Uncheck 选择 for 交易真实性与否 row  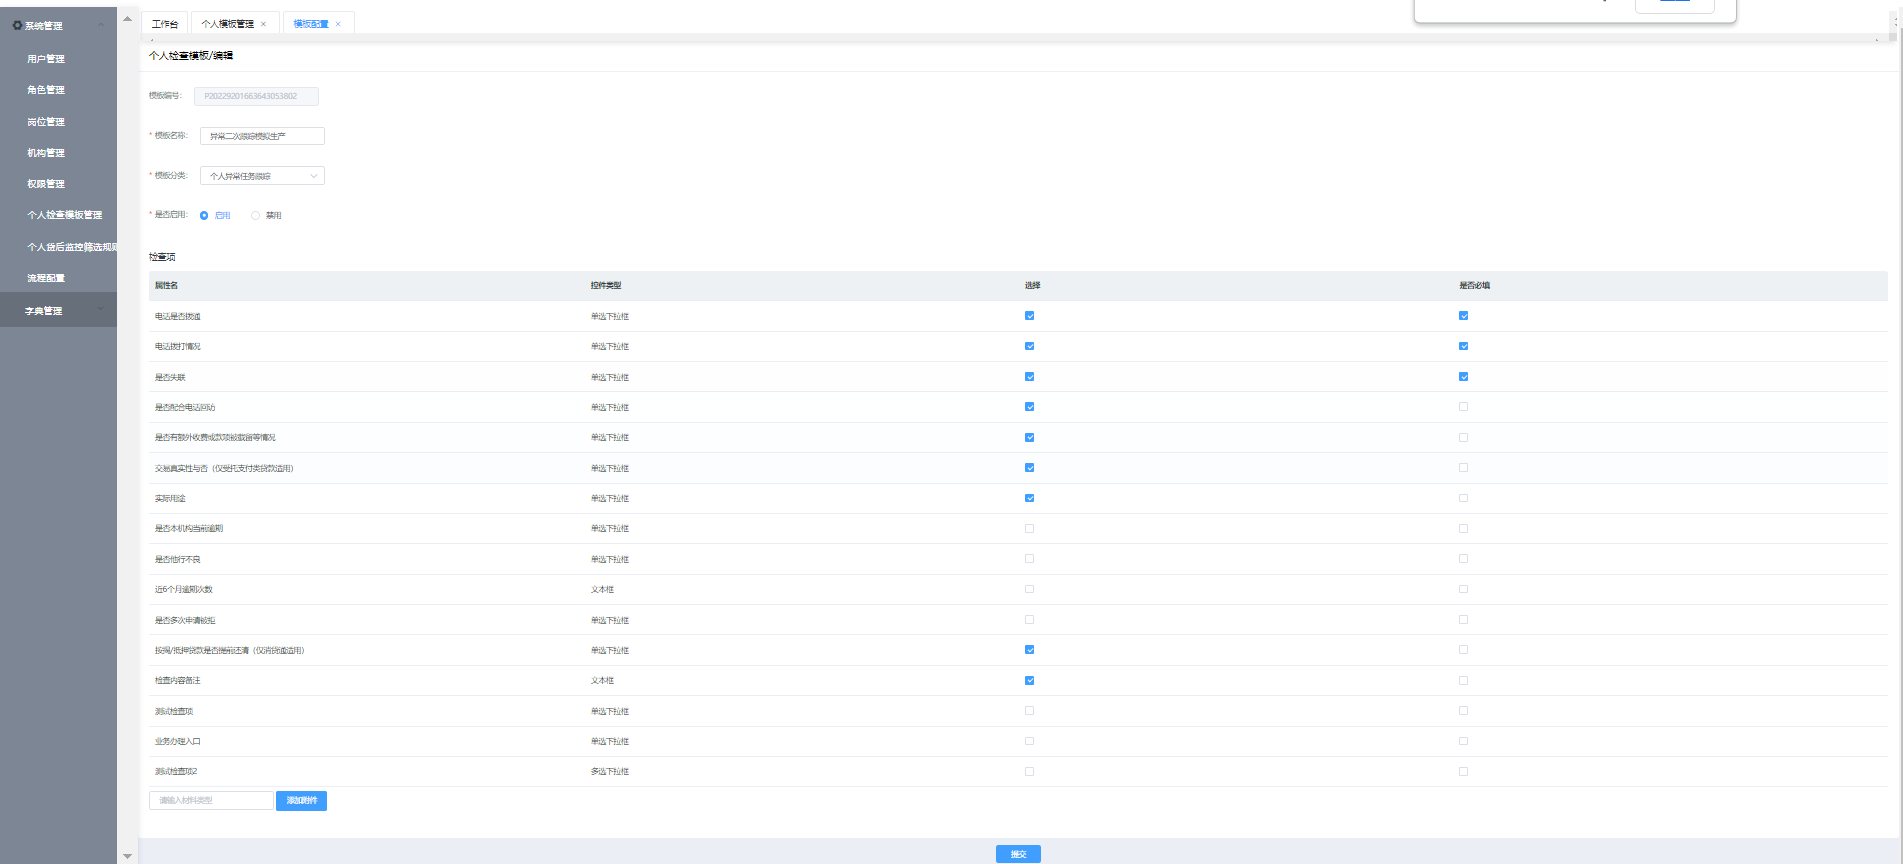point(1029,468)
